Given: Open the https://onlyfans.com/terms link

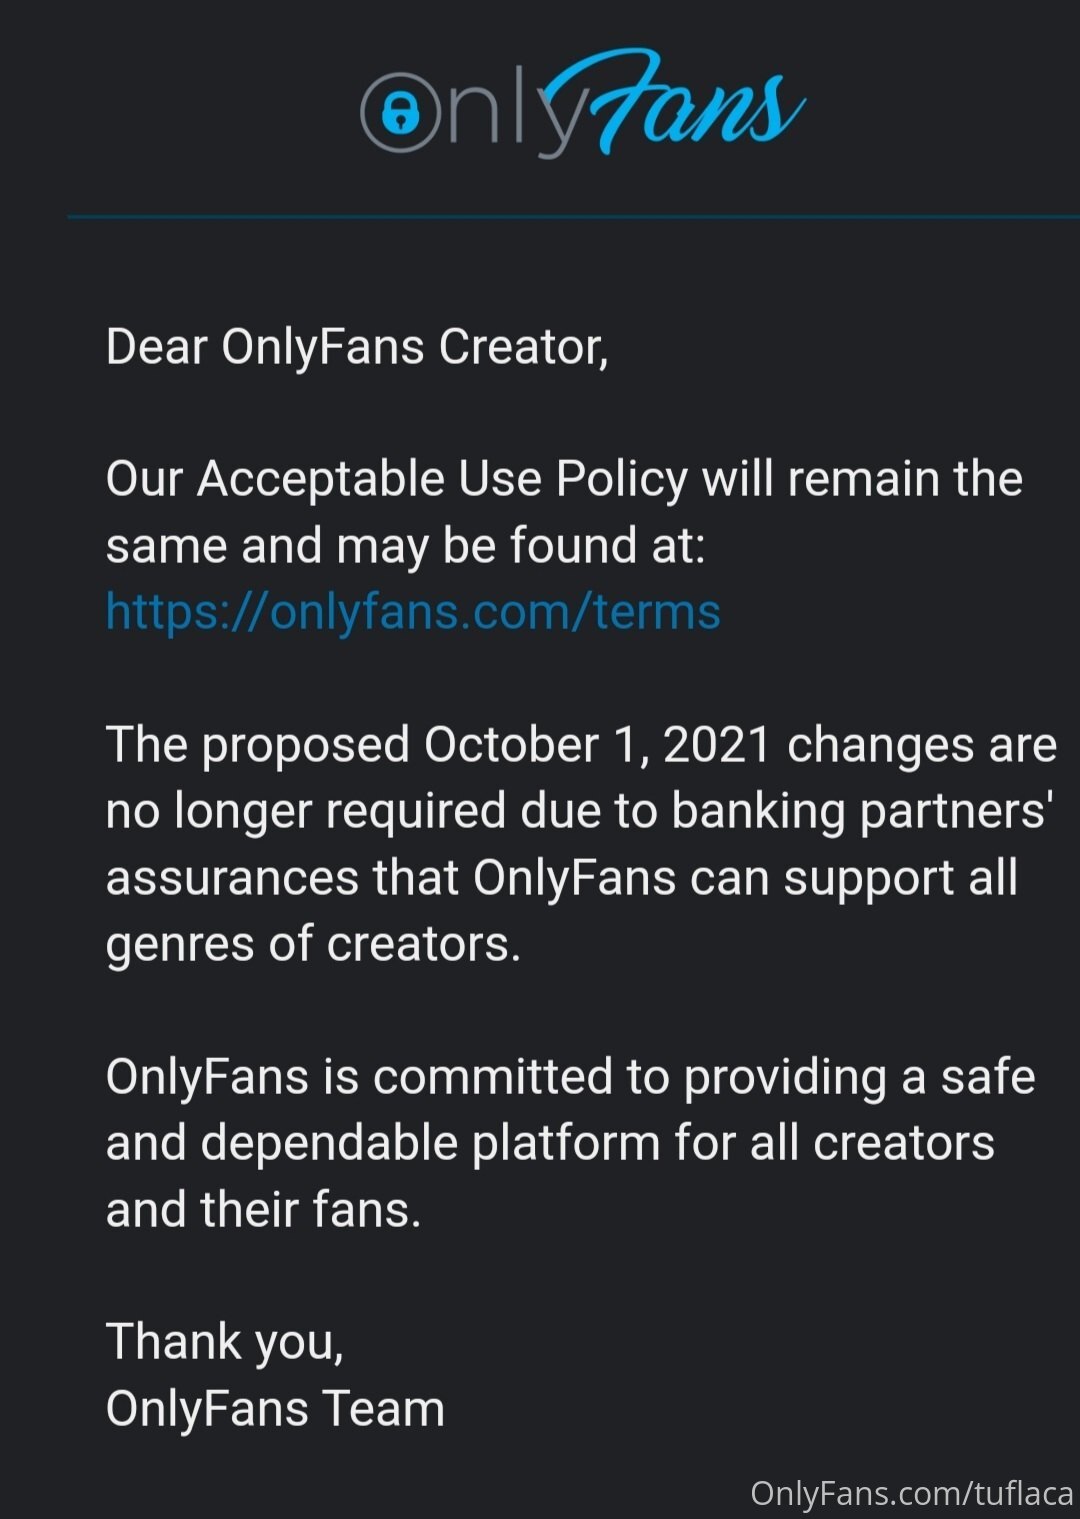Looking at the screenshot, I should tap(413, 611).
